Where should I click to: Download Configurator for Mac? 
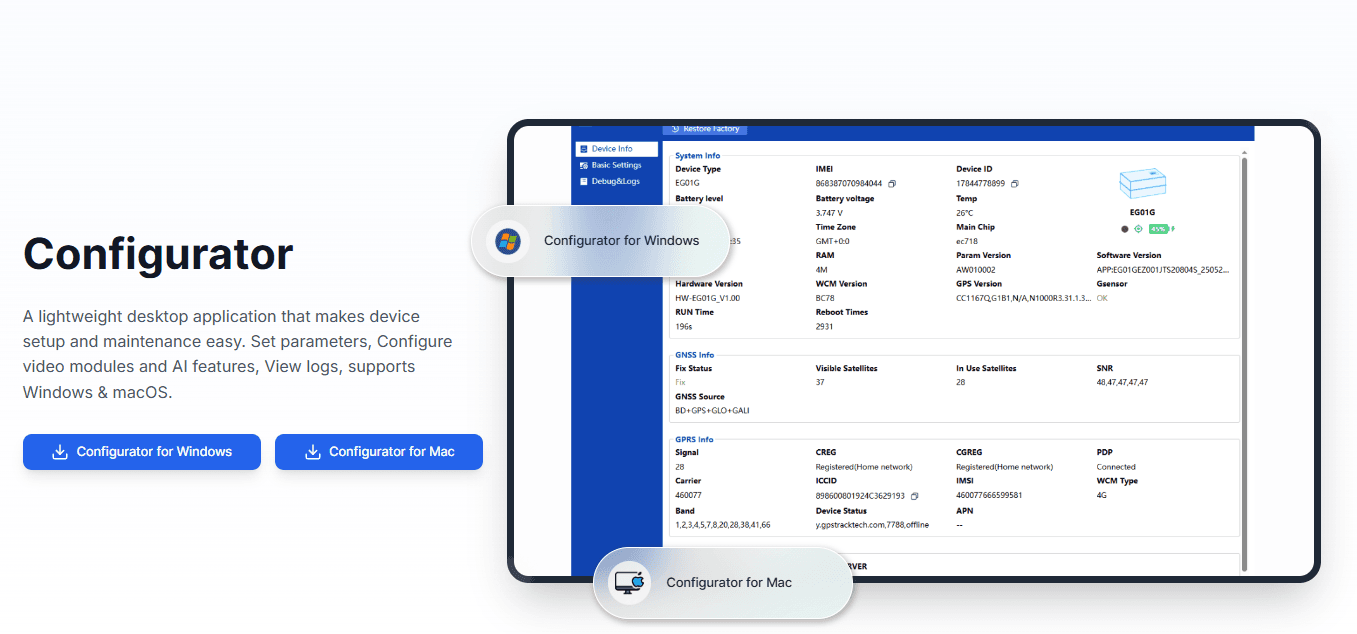click(x=379, y=452)
